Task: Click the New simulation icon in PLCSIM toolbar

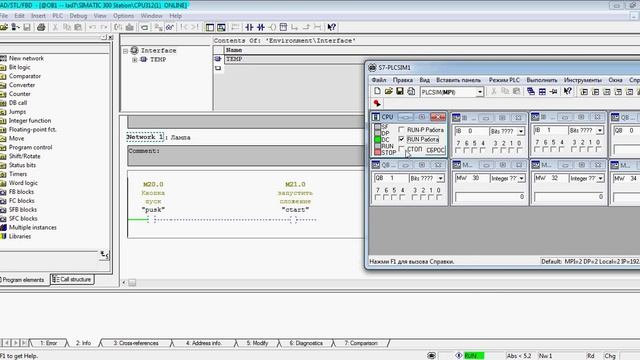Action: point(377,91)
